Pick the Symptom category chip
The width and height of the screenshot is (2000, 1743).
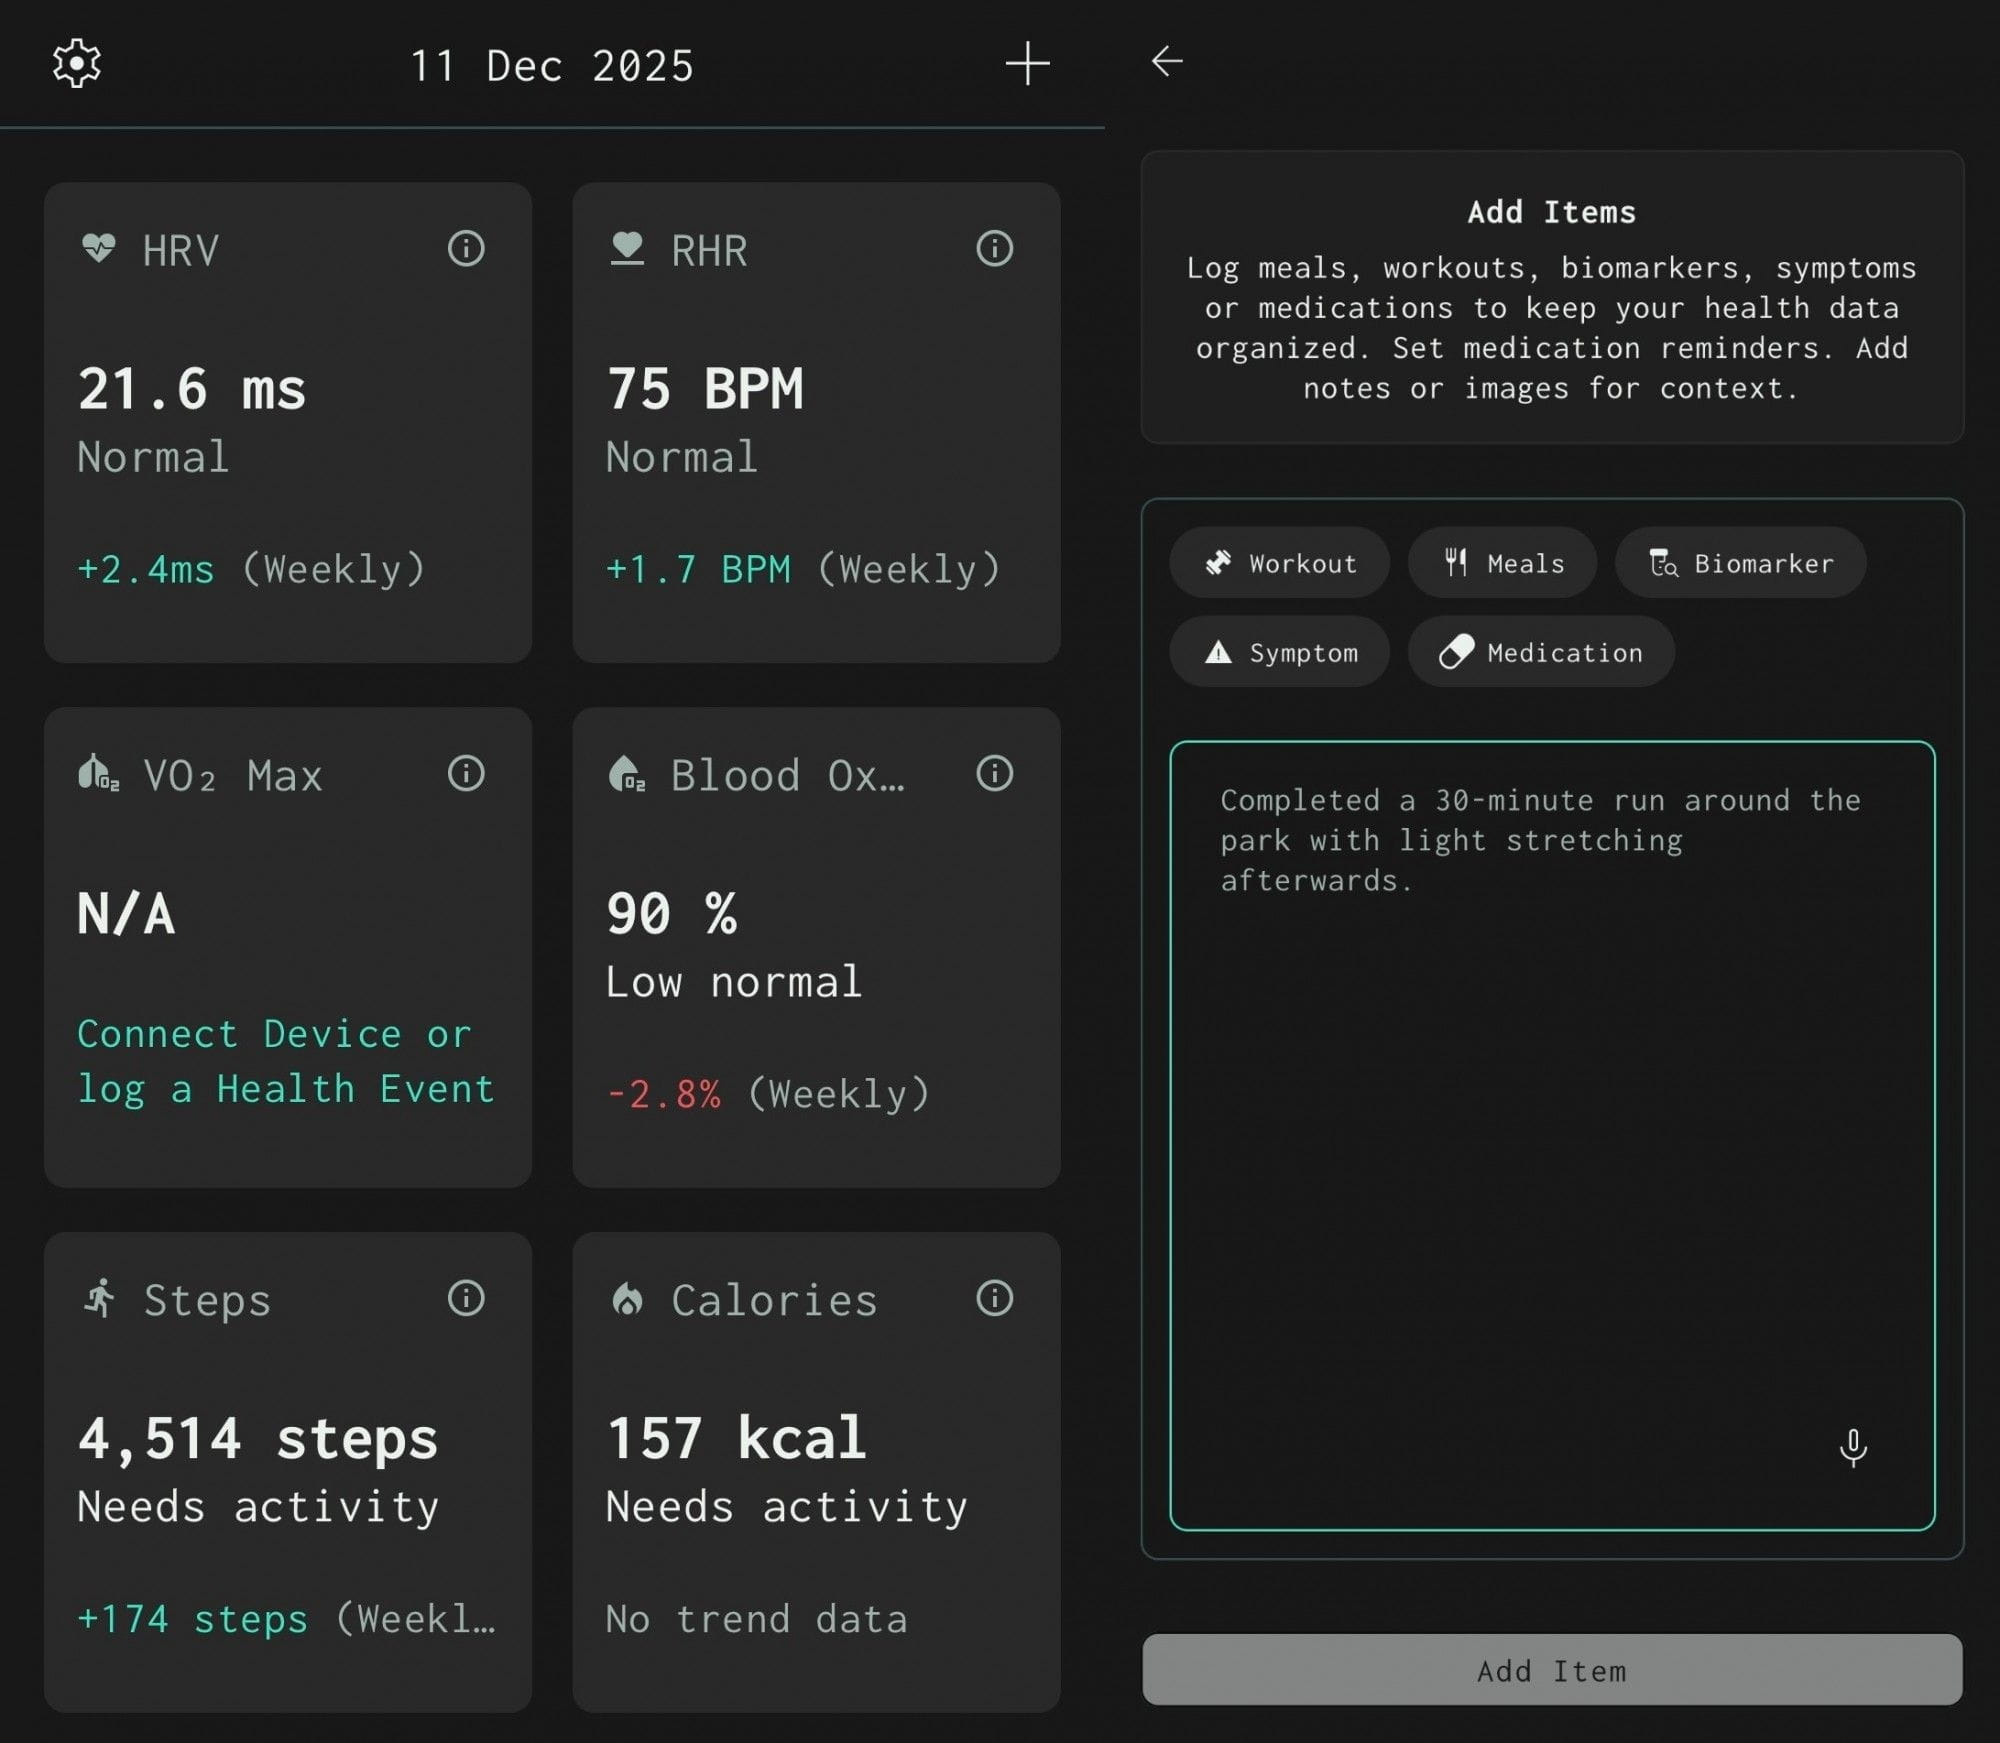pyautogui.click(x=1279, y=652)
